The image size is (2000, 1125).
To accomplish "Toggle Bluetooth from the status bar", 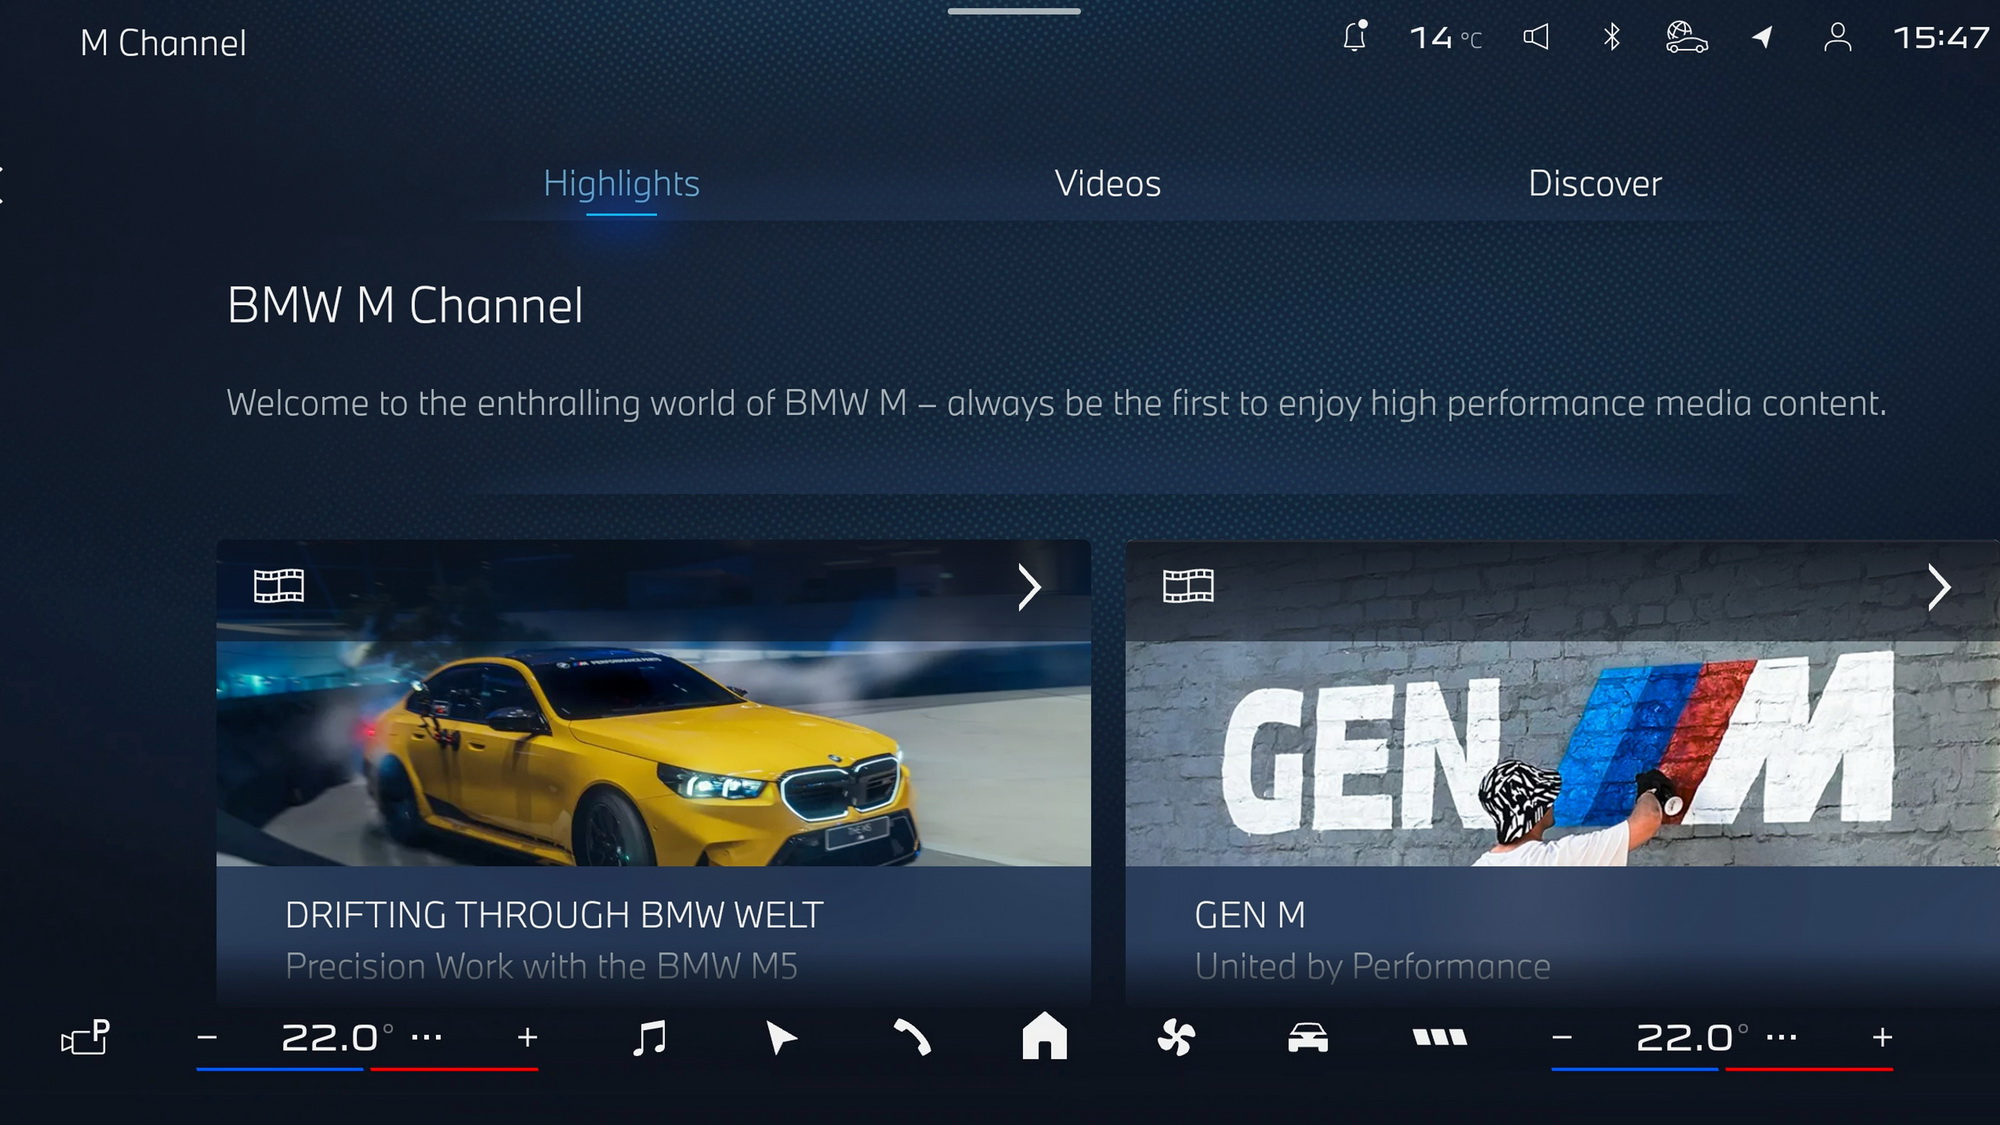I will click(x=1613, y=39).
